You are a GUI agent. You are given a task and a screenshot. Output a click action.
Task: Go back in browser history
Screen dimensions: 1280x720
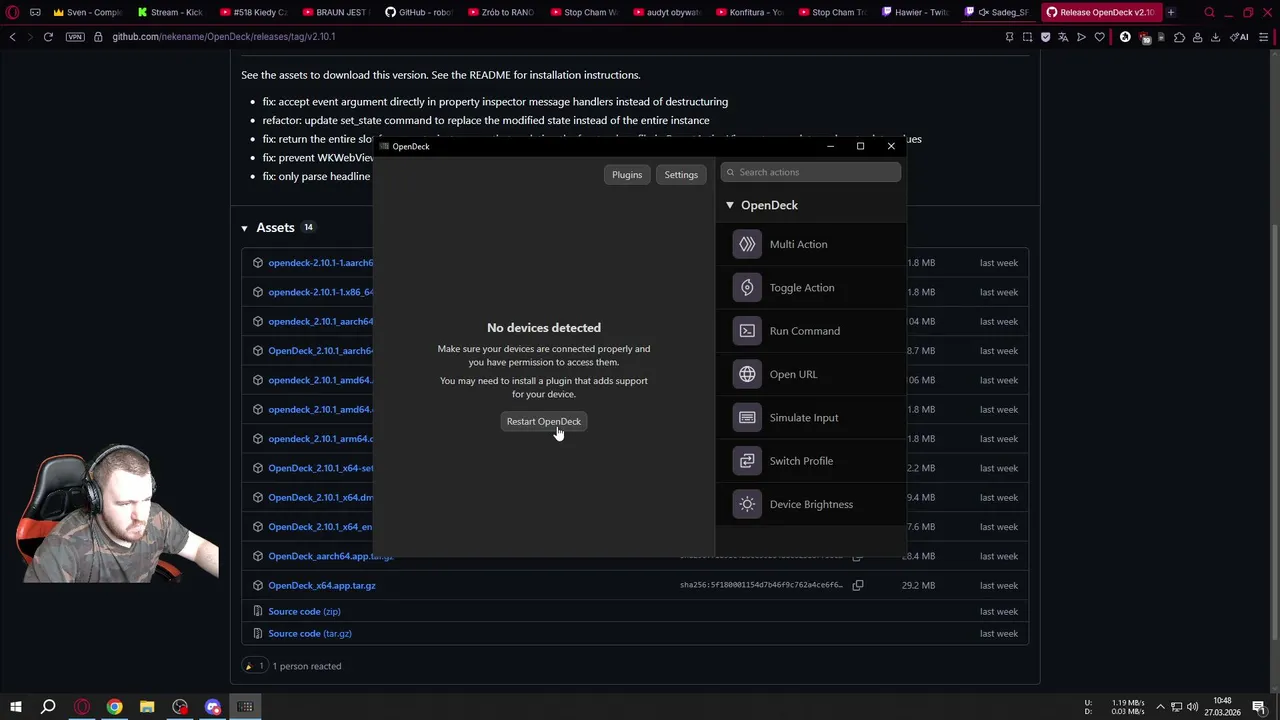pos(13,37)
